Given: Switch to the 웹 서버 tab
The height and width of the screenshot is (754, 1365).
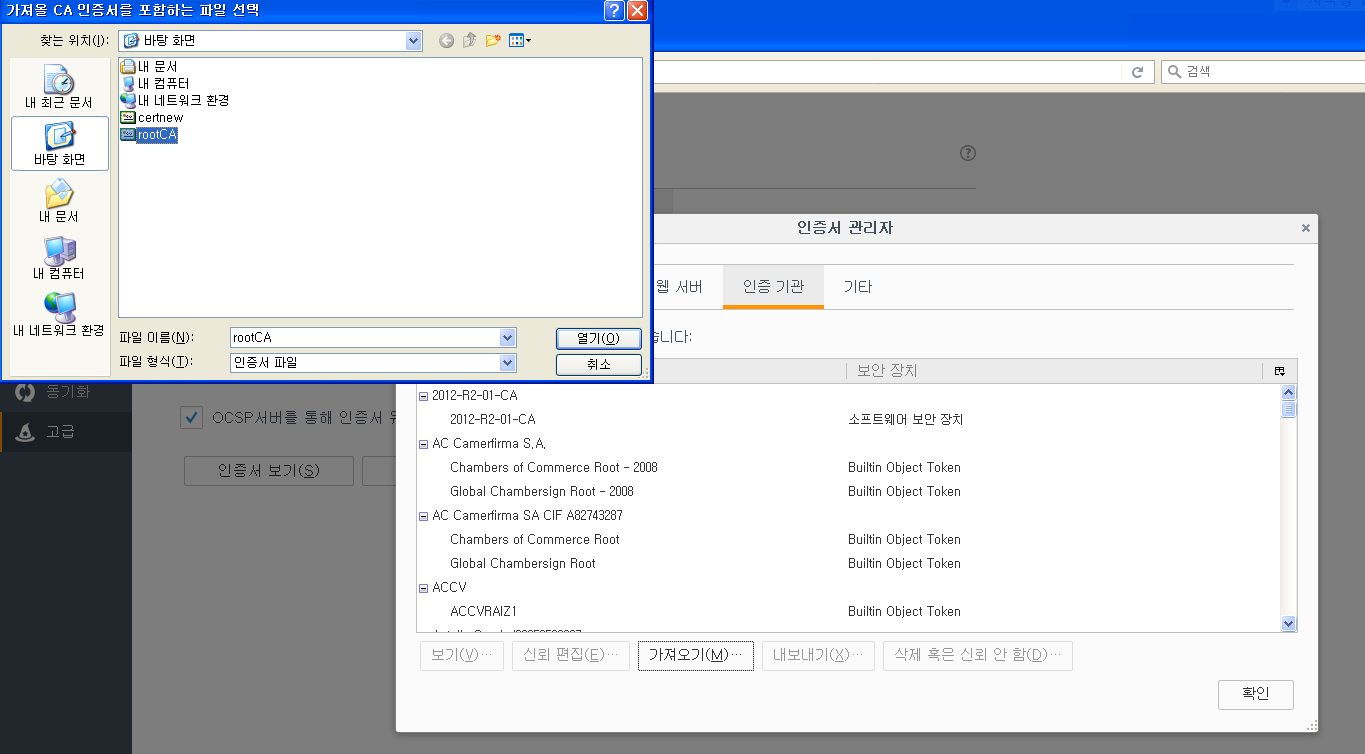Looking at the screenshot, I should (678, 287).
